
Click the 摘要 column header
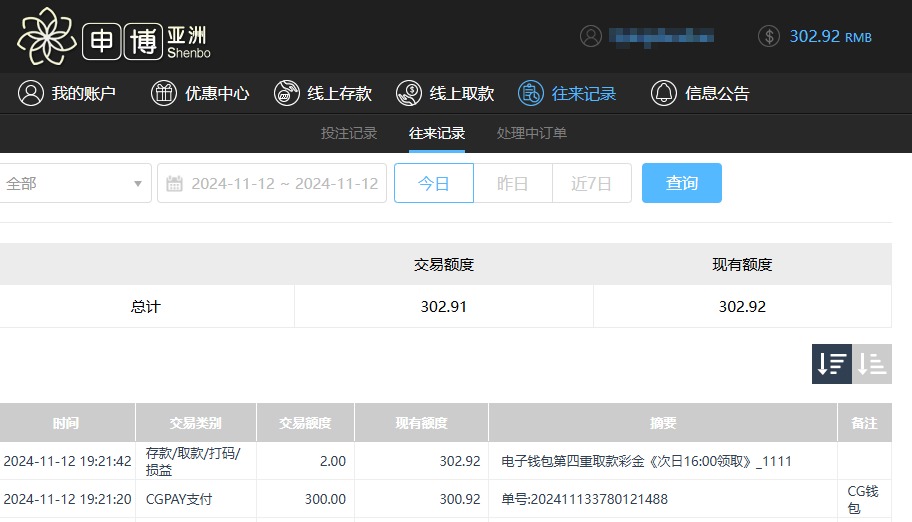coord(663,423)
